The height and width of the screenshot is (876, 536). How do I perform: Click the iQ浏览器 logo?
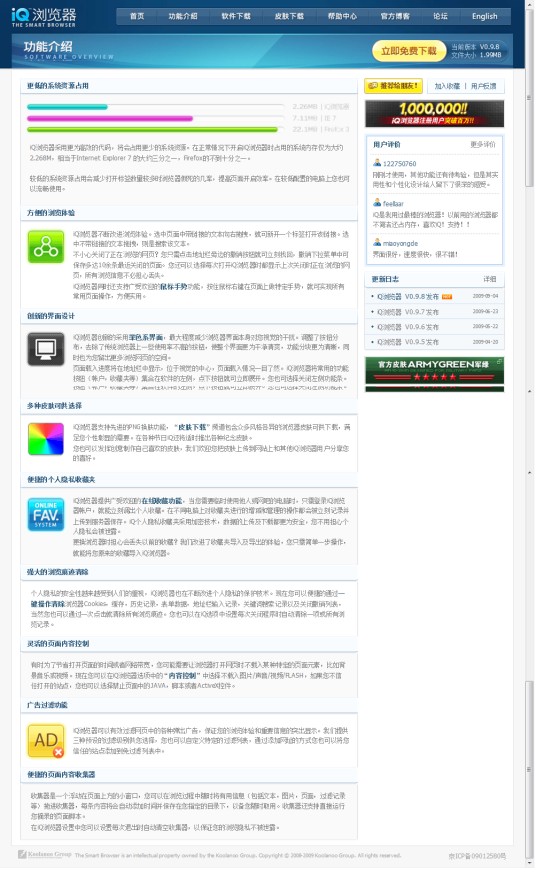click(44, 17)
